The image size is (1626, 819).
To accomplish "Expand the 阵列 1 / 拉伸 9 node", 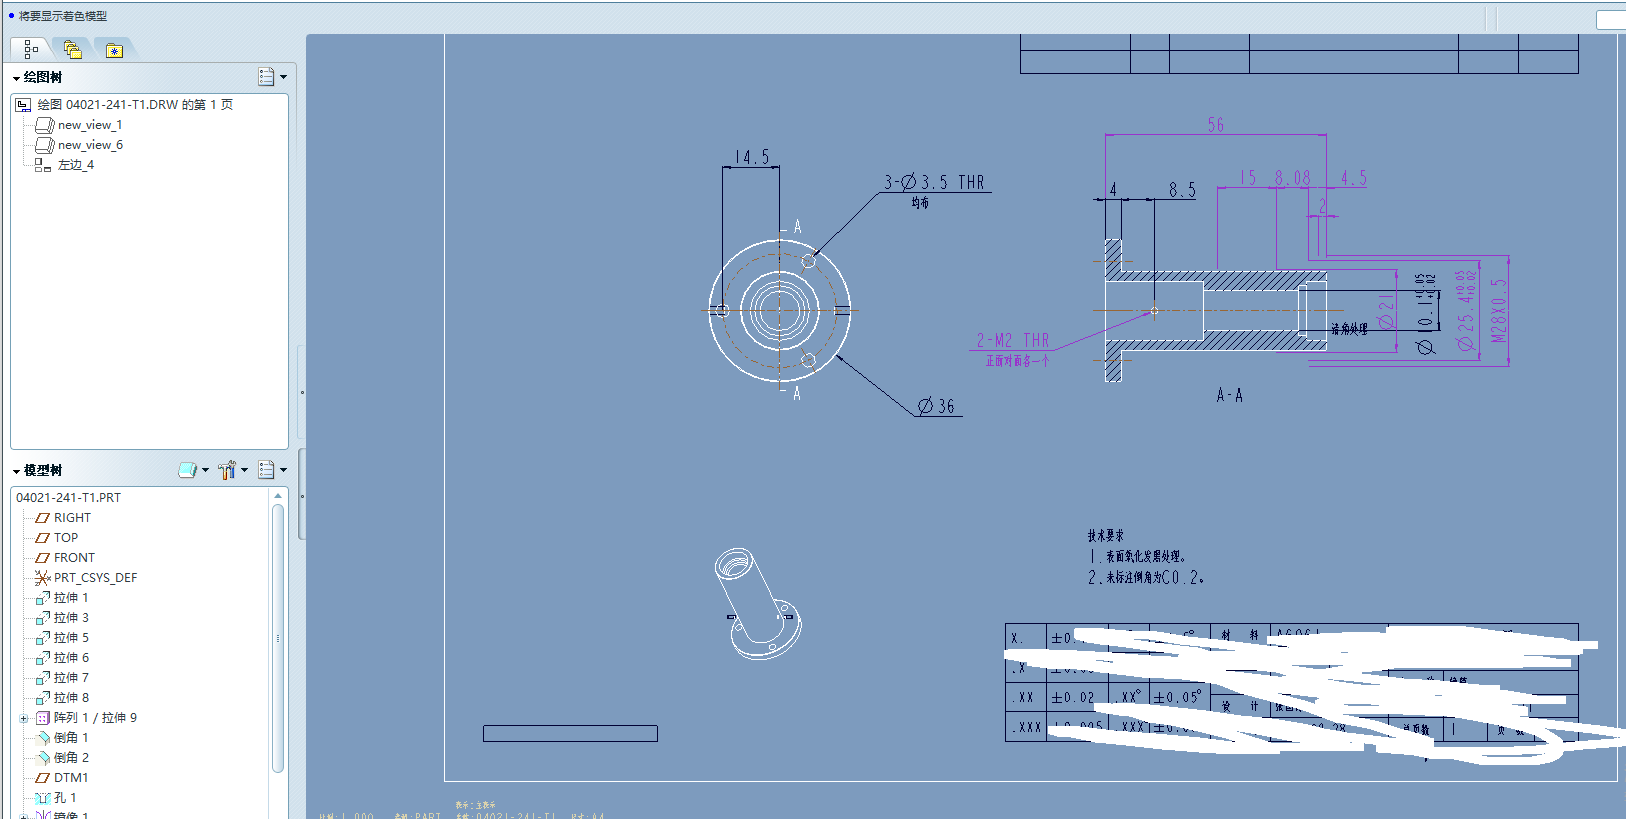I will click(23, 718).
